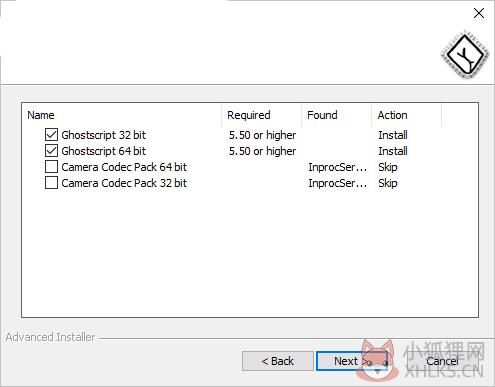
Task: Click the Action column header
Action: click(x=406, y=115)
